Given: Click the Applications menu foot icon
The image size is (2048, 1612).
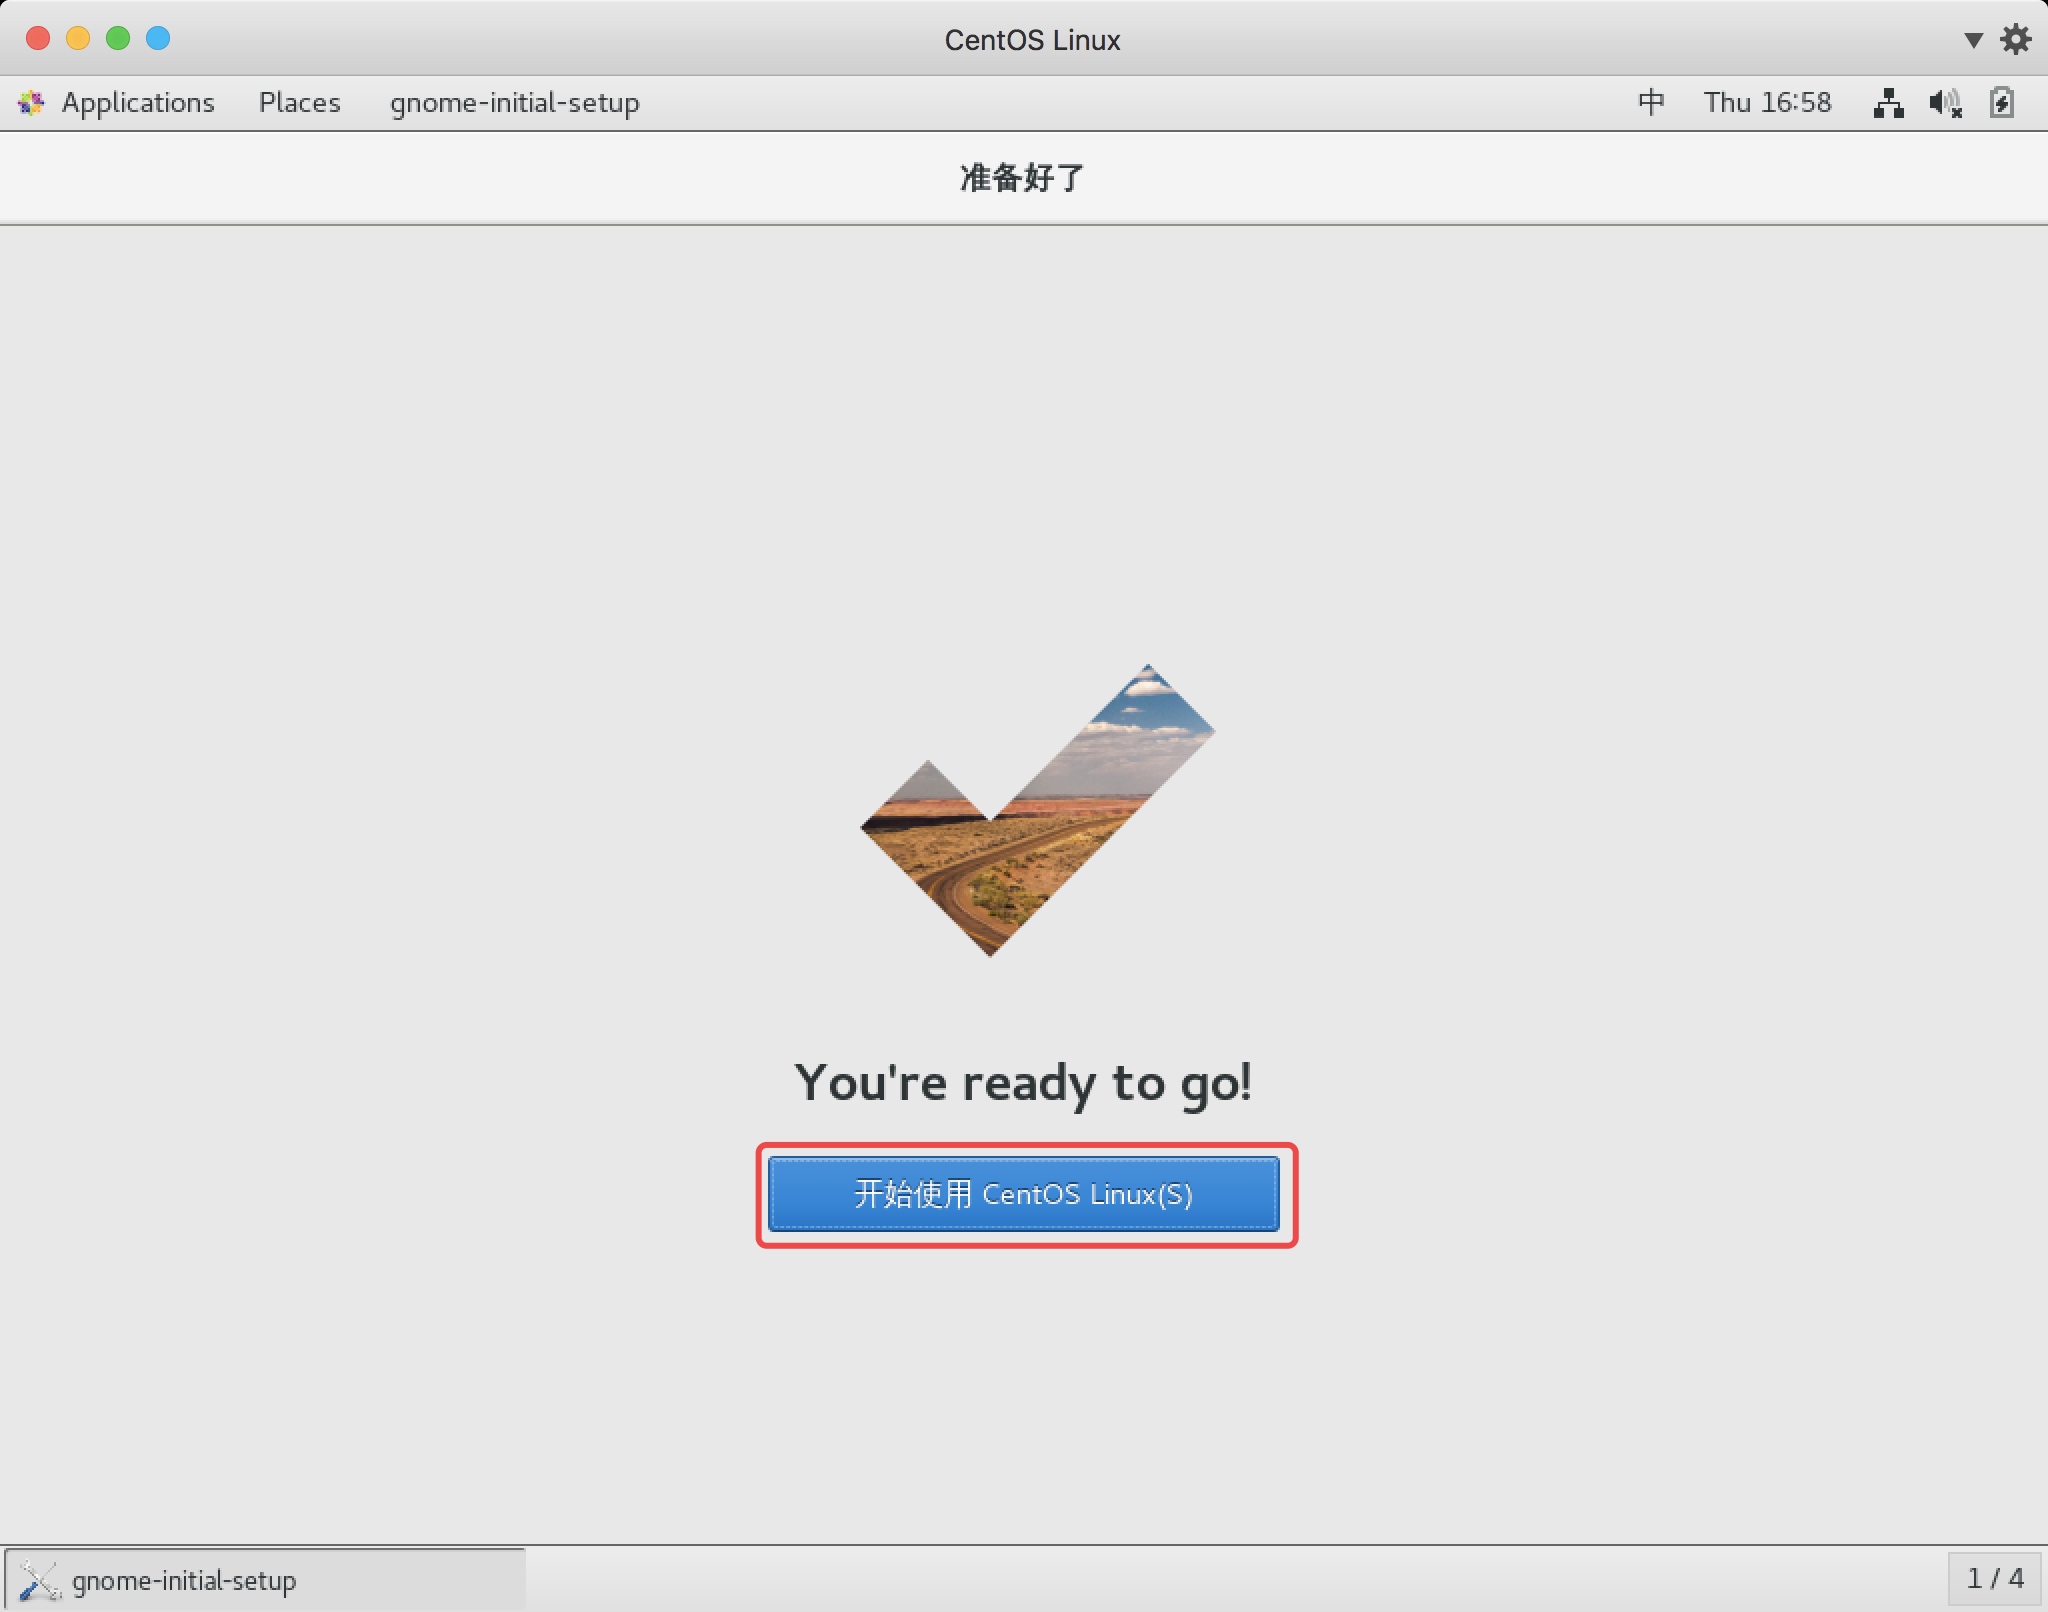Looking at the screenshot, I should coord(31,102).
